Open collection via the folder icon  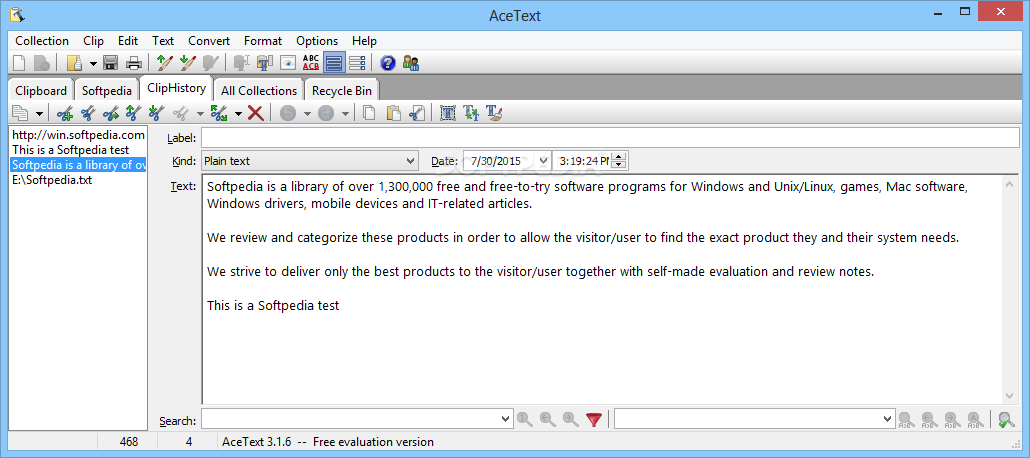pyautogui.click(x=75, y=63)
